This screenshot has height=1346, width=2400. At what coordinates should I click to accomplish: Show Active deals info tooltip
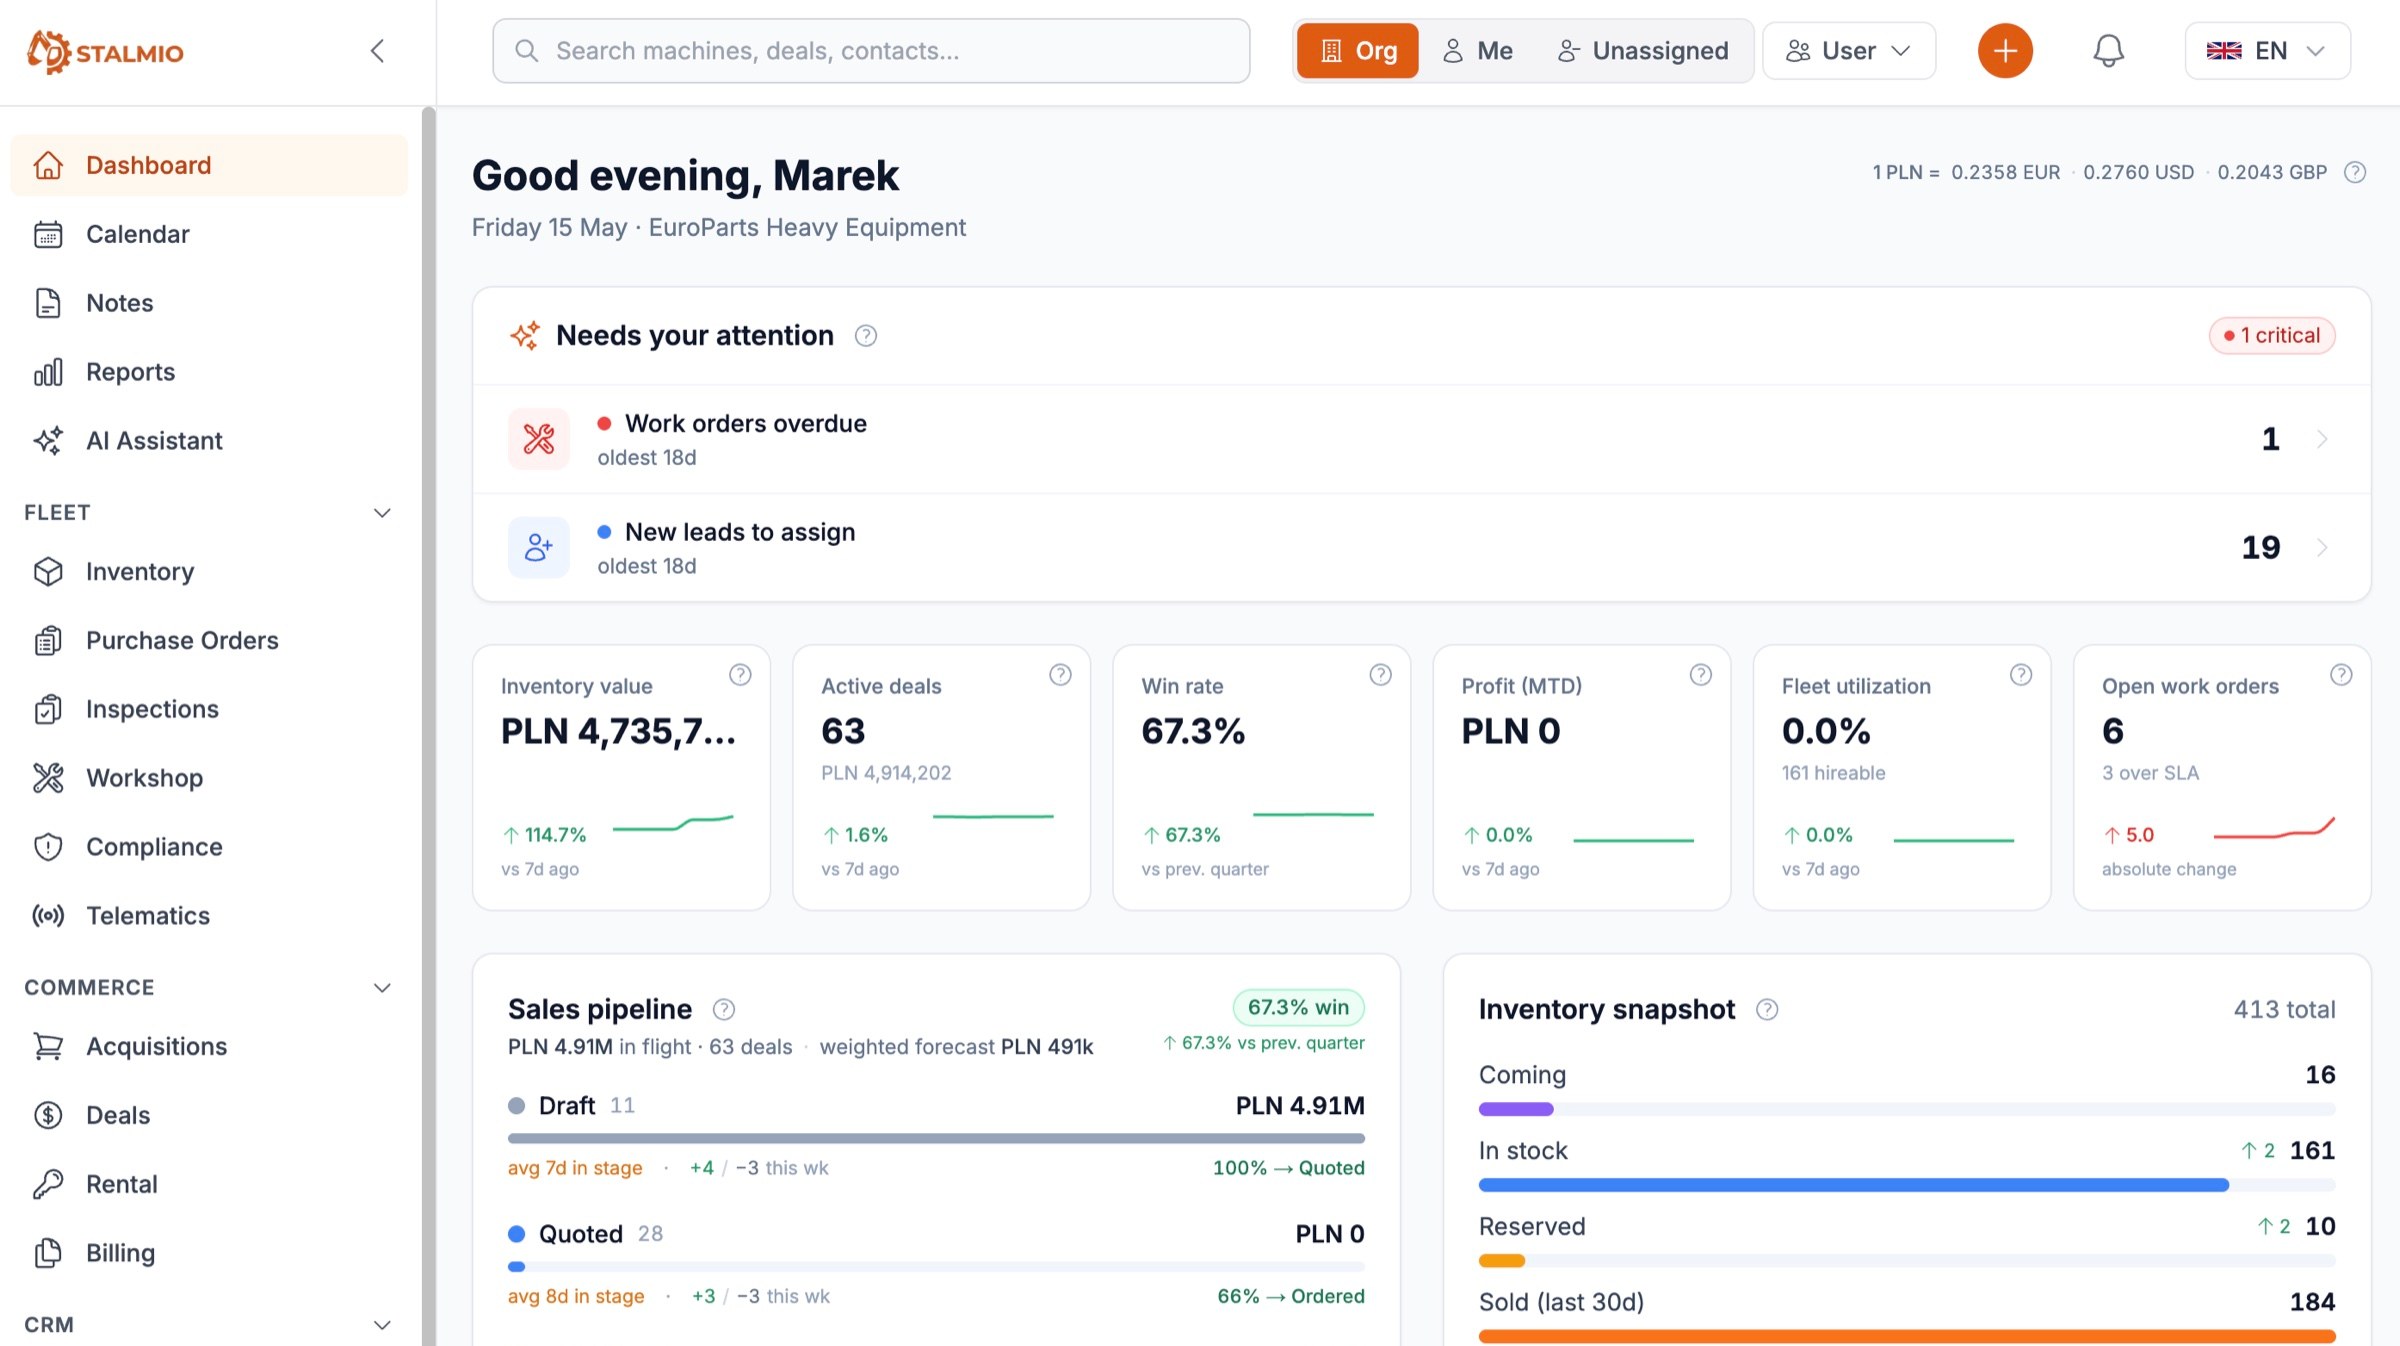(x=1060, y=675)
